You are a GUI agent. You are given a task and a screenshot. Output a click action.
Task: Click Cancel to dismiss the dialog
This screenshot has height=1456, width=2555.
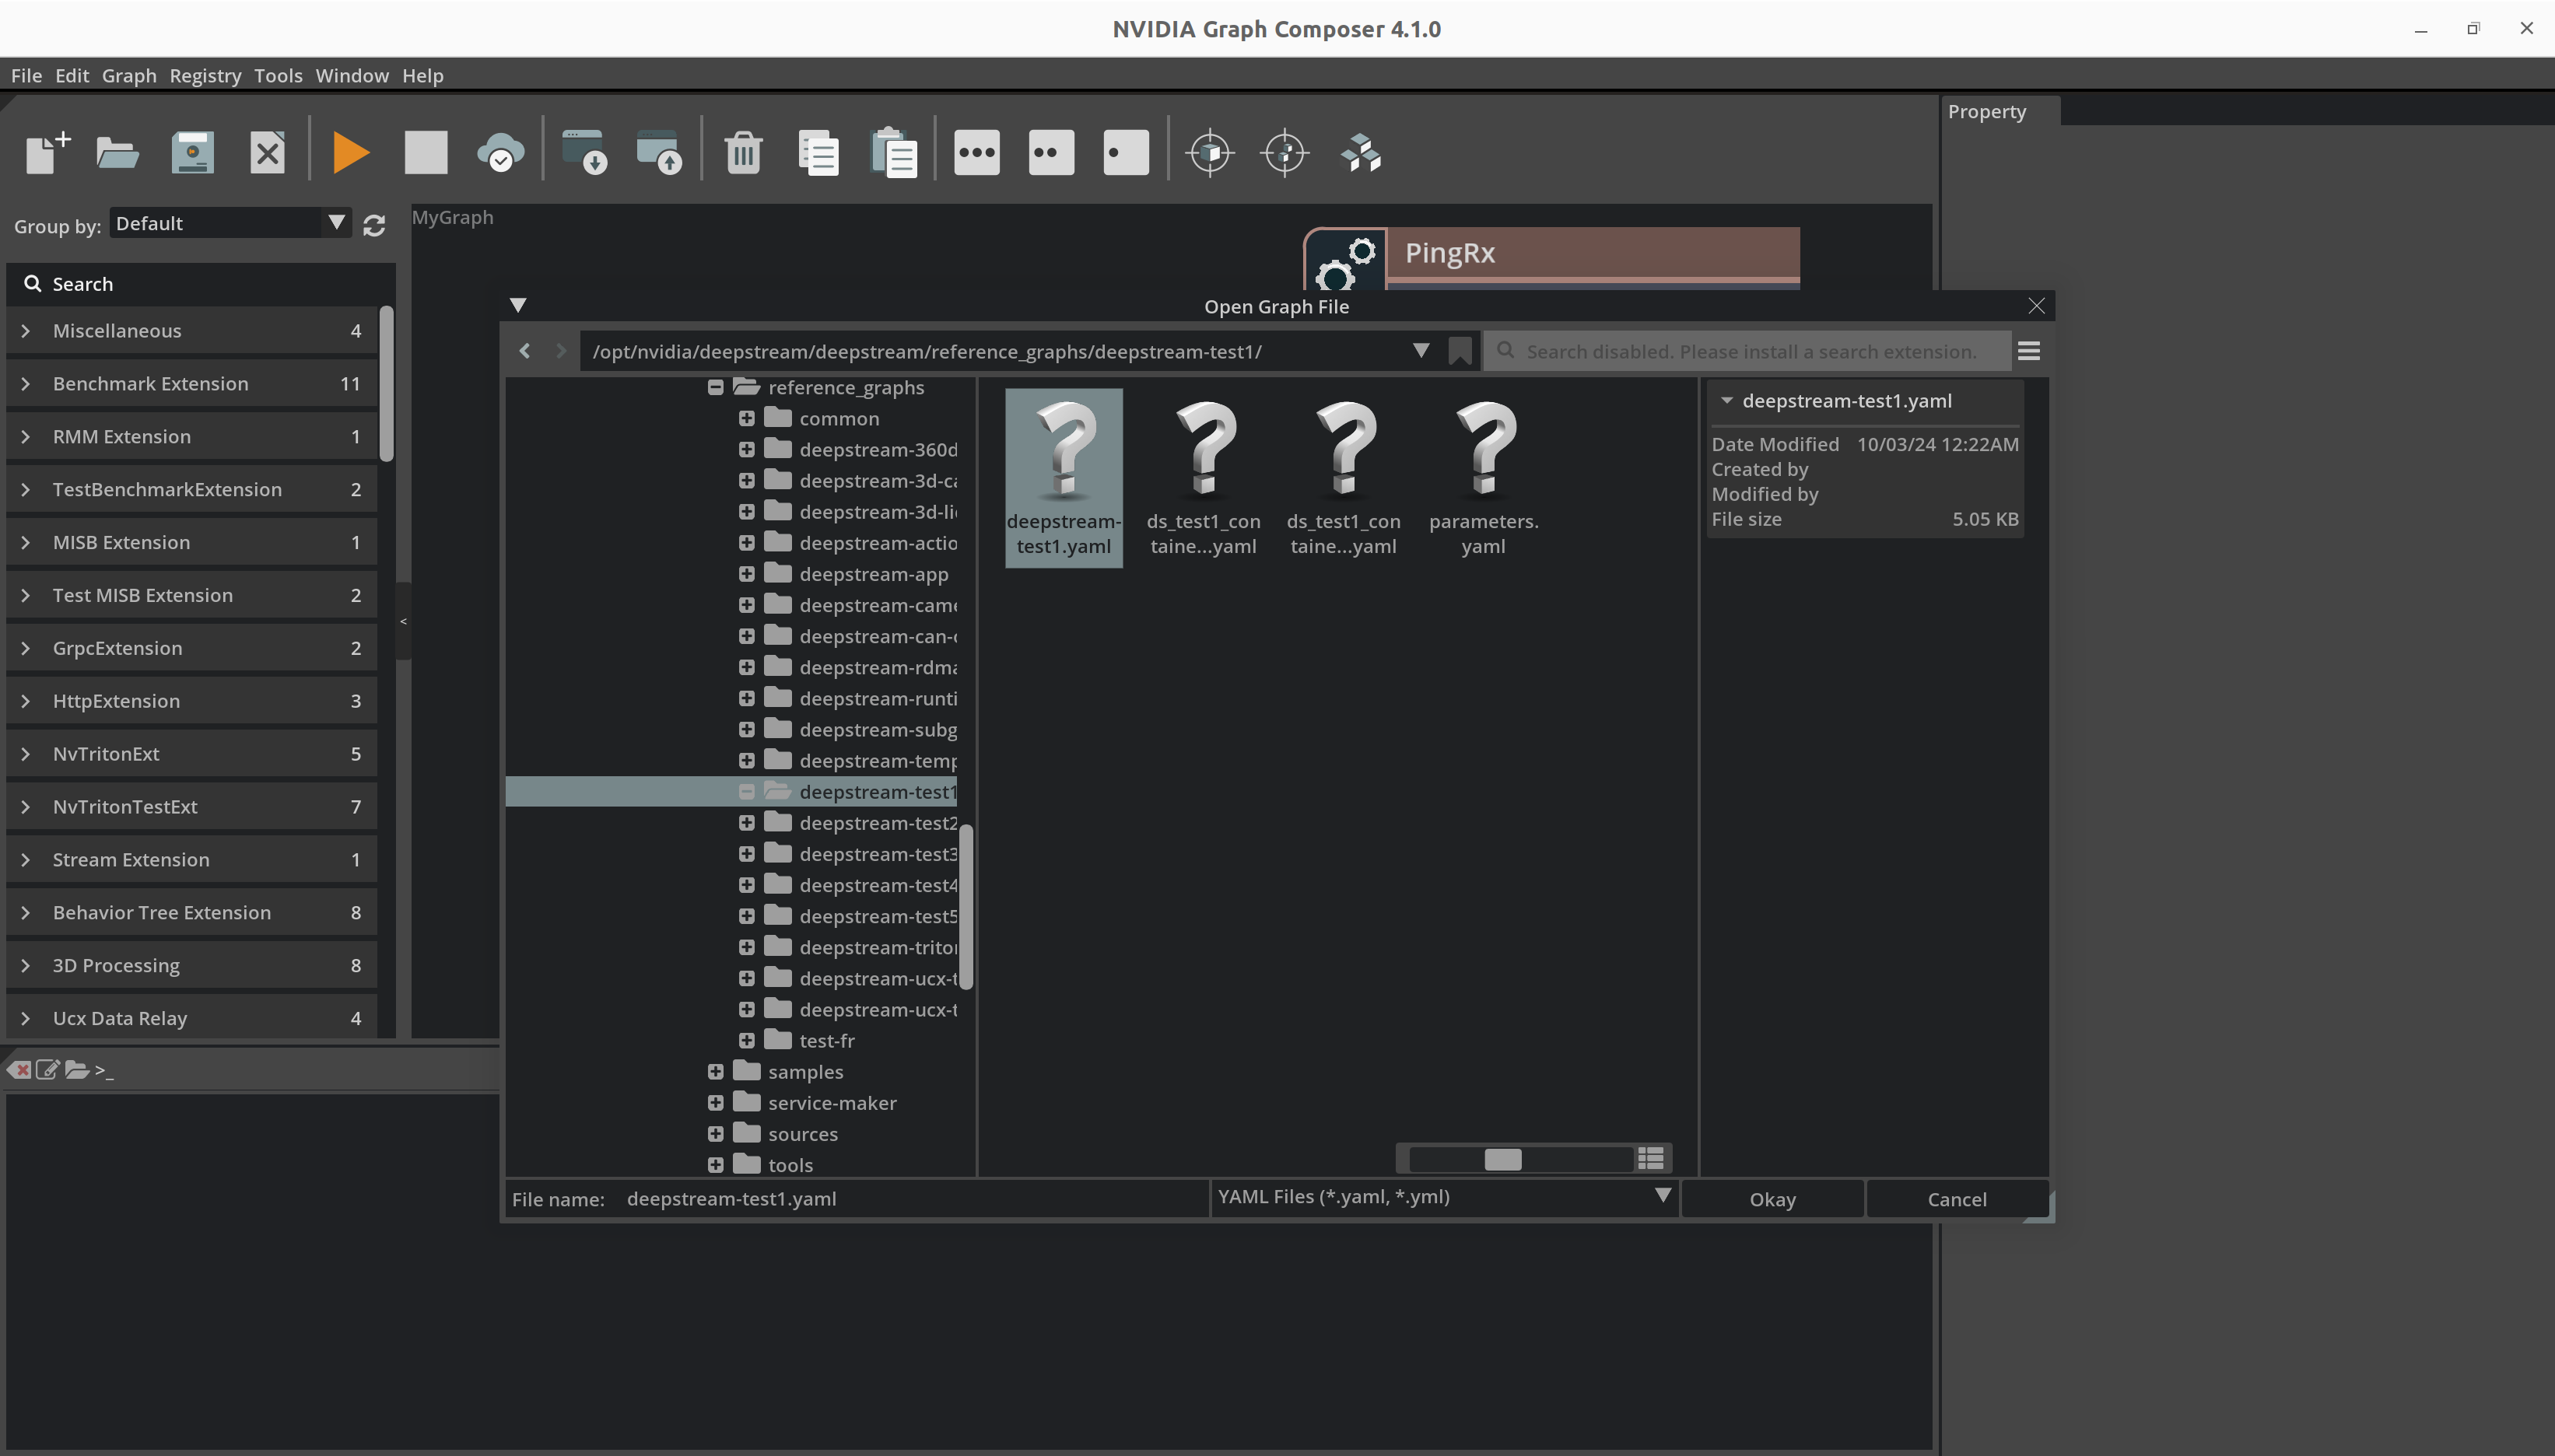(x=1957, y=1198)
